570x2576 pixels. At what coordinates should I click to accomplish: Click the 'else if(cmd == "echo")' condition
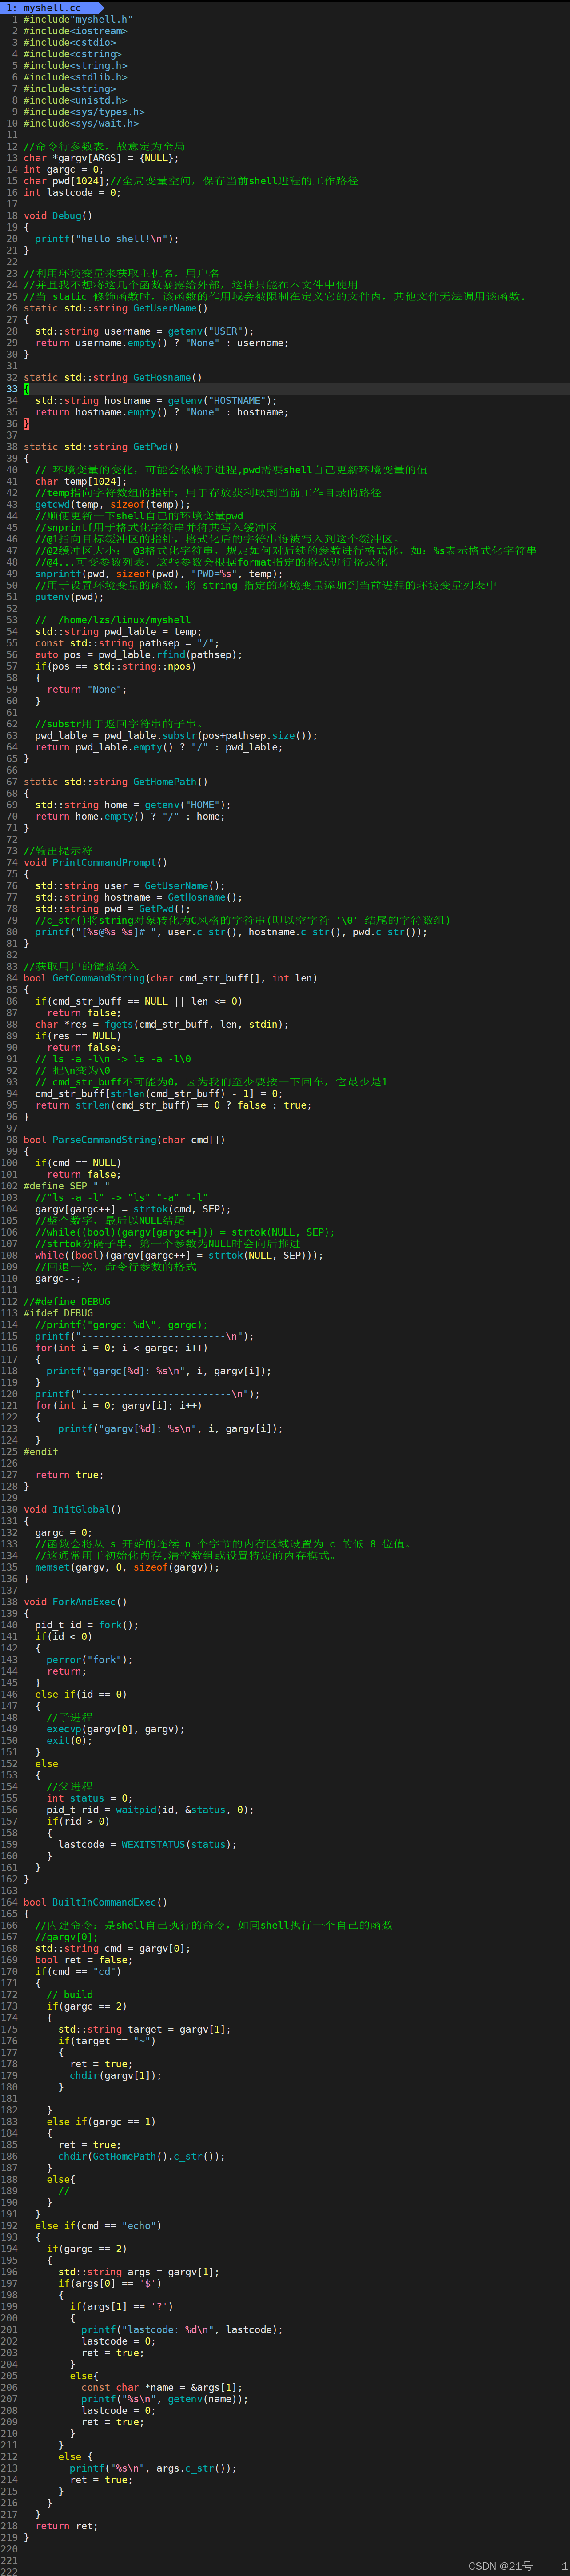pos(98,2225)
